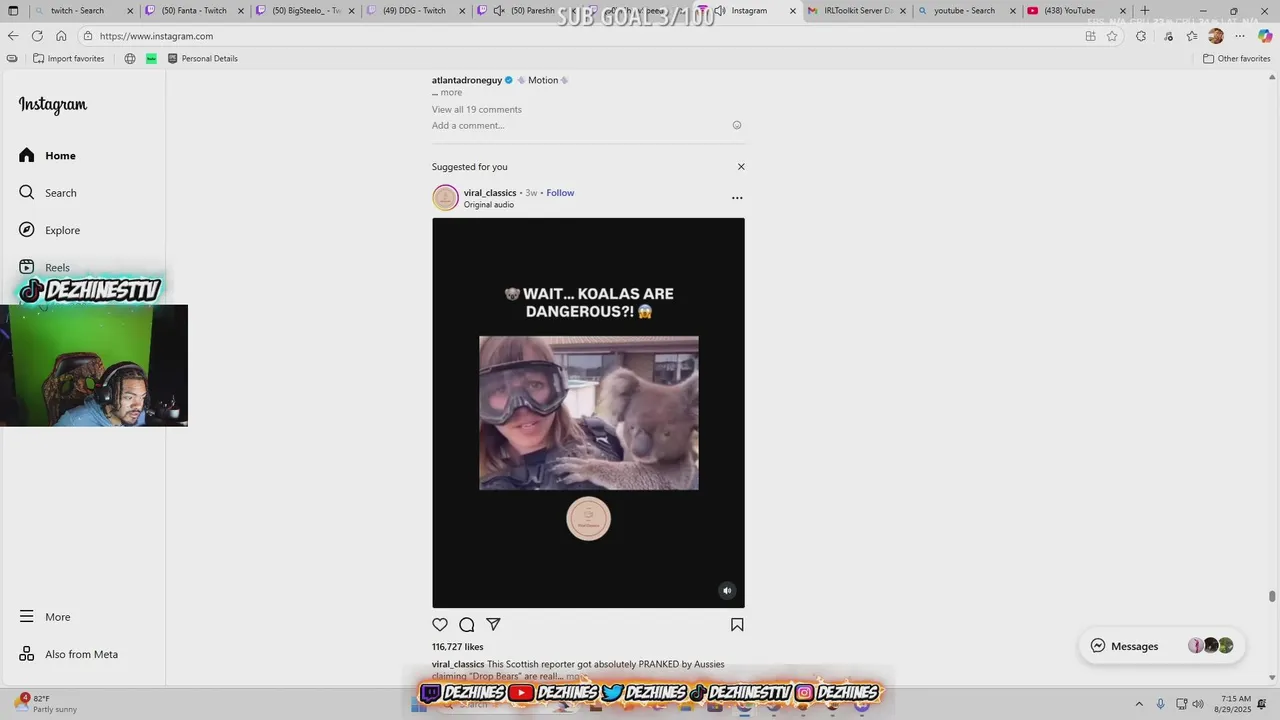
Task: Switch to the DDG - Twitch tab
Action: (x=417, y=11)
